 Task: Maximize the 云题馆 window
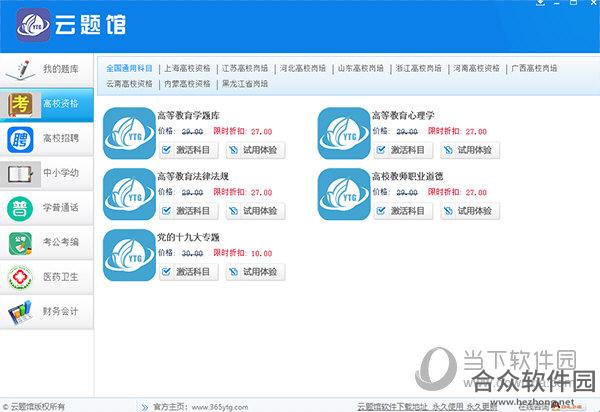[x=574, y=3]
